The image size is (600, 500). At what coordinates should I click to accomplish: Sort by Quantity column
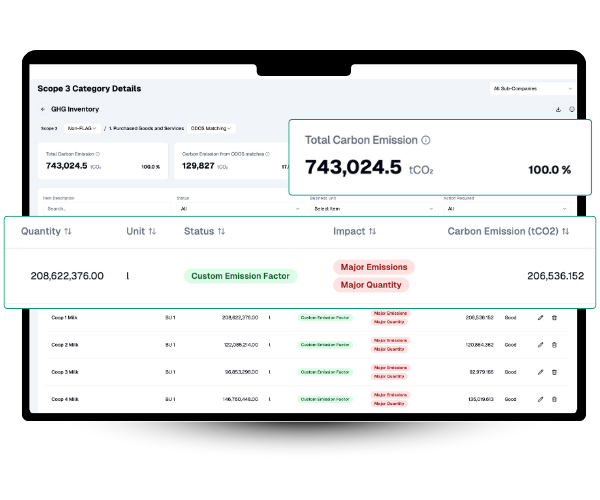click(68, 231)
